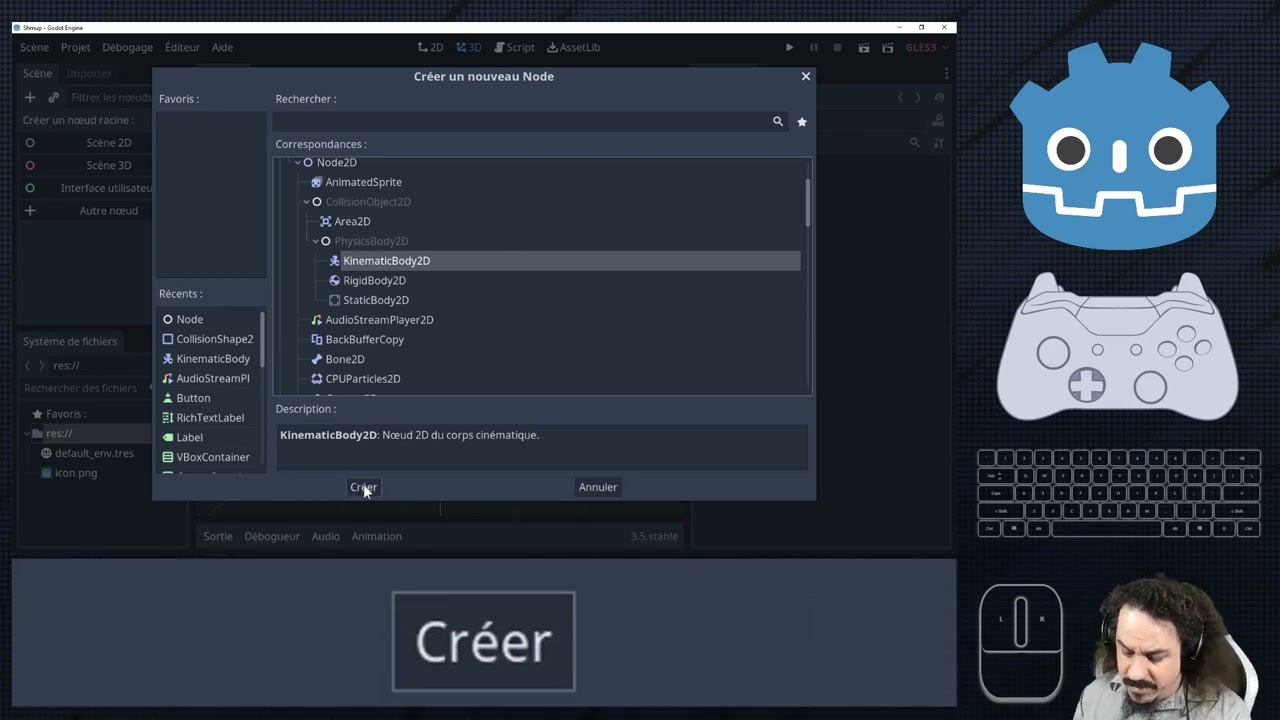The image size is (1280, 720).
Task: Collapse the PhysicsBody2D branch
Action: (x=316, y=241)
